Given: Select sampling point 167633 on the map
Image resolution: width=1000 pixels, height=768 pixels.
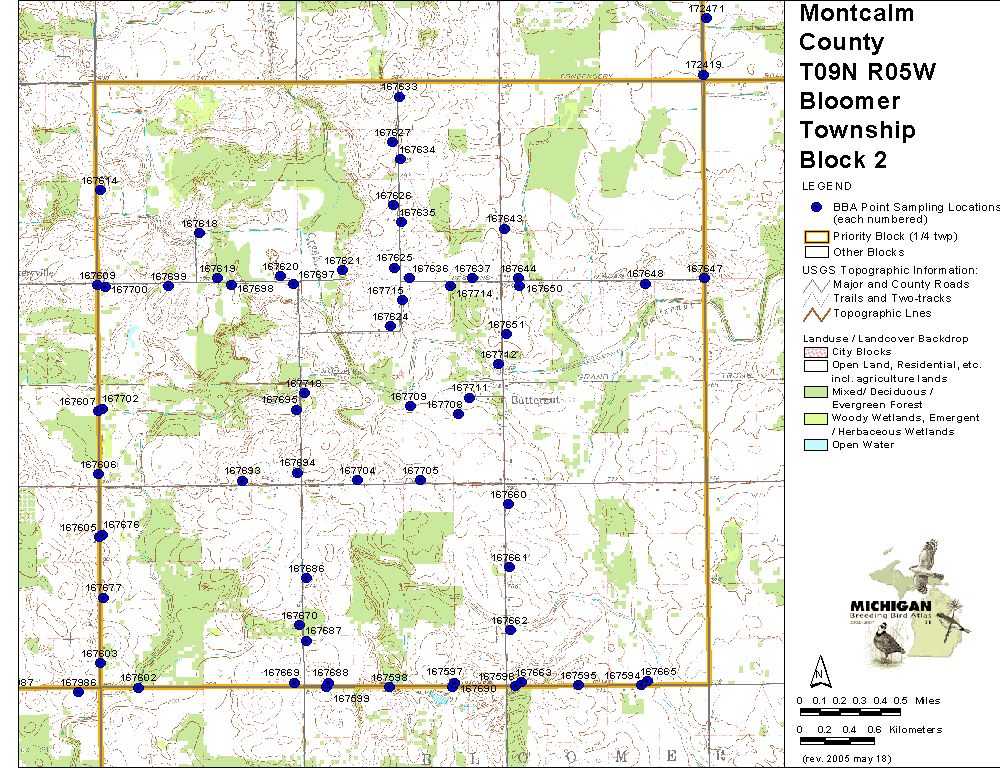Looking at the screenshot, I should coord(400,97).
